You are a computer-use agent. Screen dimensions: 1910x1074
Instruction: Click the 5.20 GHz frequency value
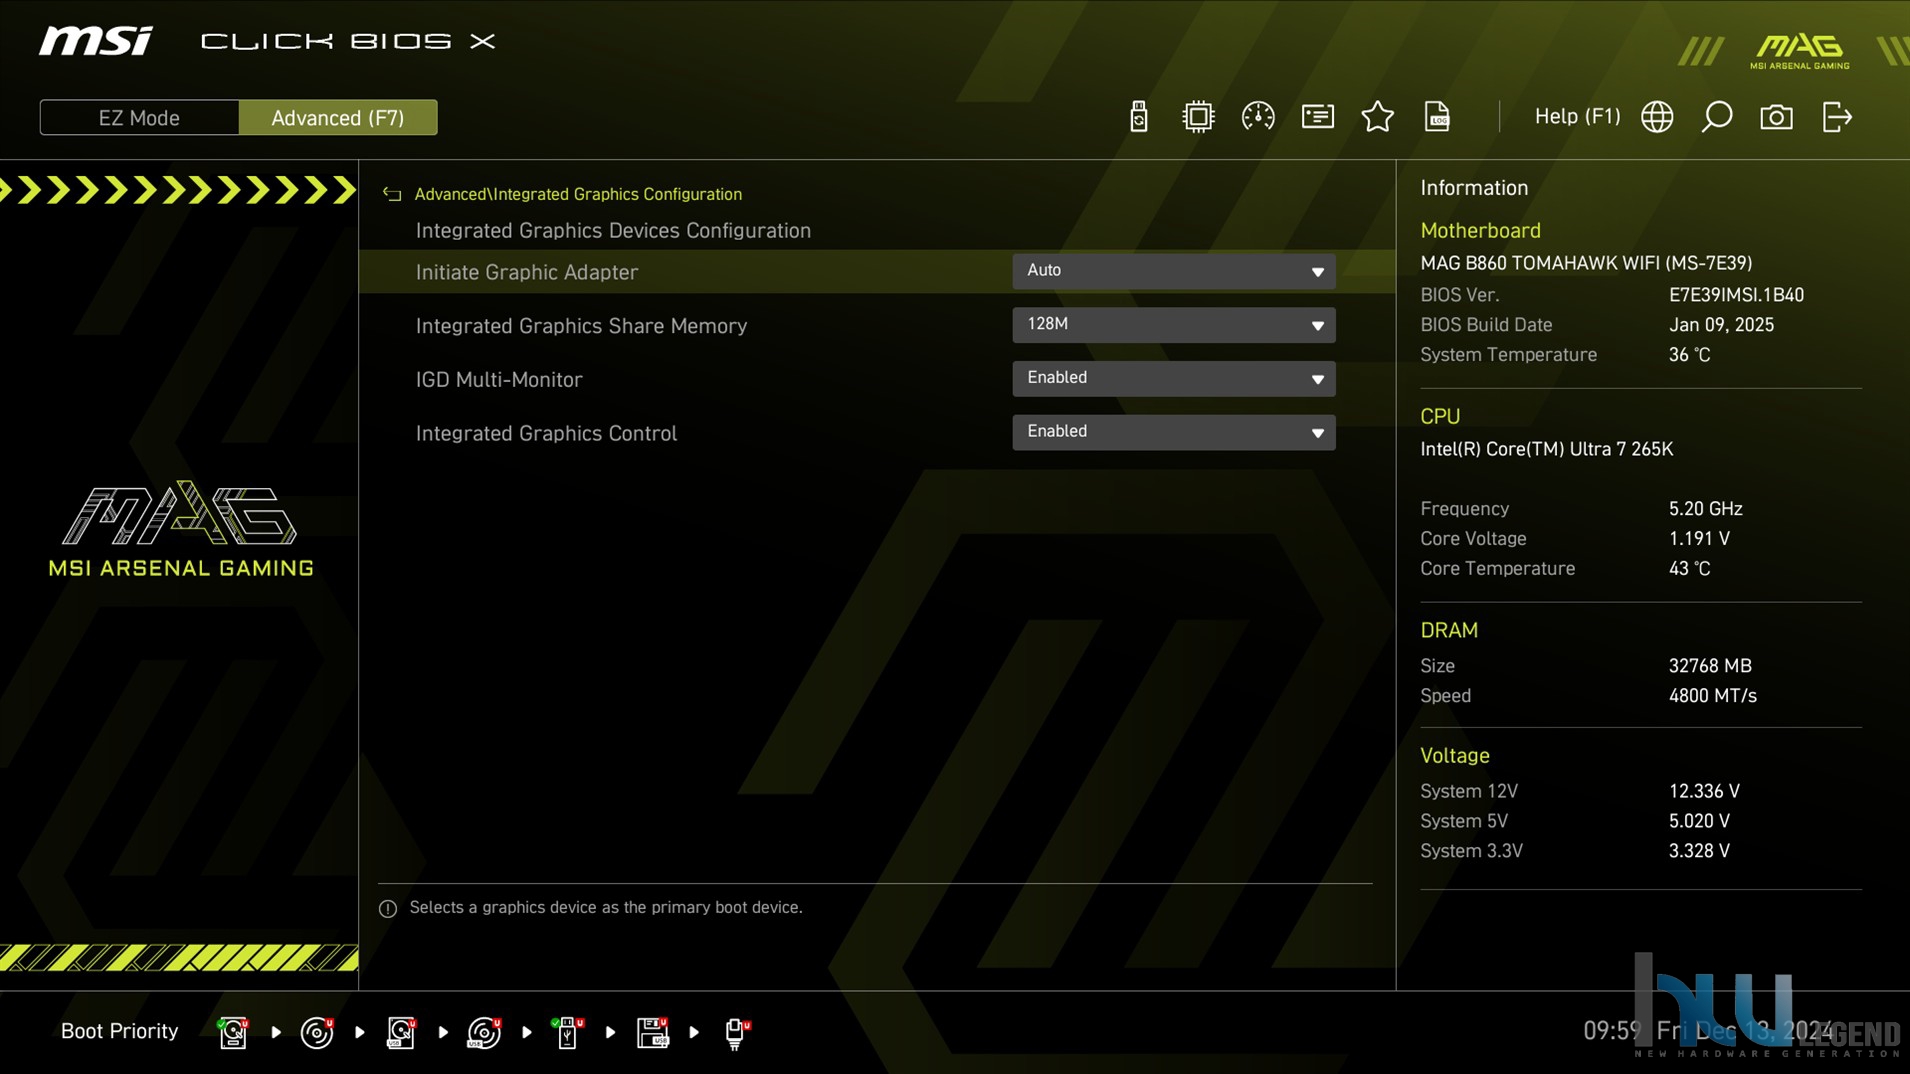click(1705, 509)
